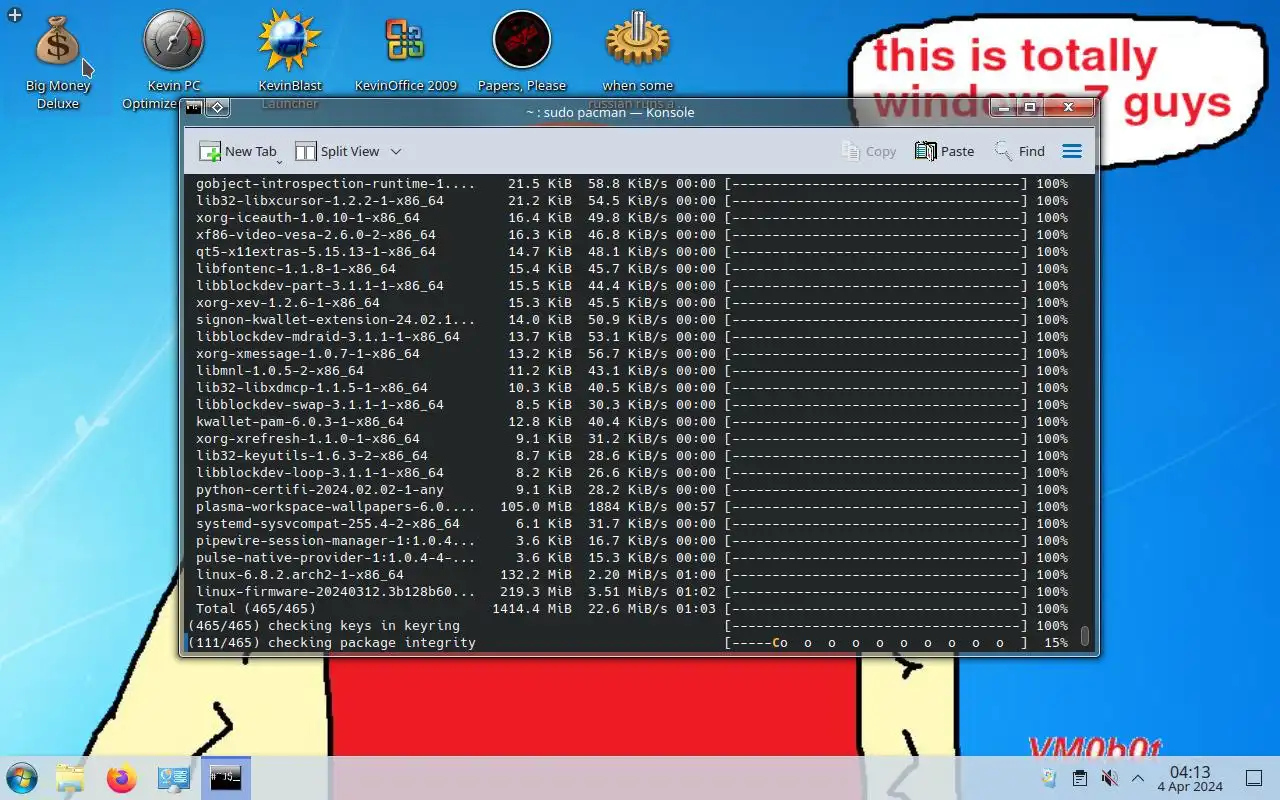Click the plus button at desktop corner
1280x800 pixels.
click(x=14, y=15)
